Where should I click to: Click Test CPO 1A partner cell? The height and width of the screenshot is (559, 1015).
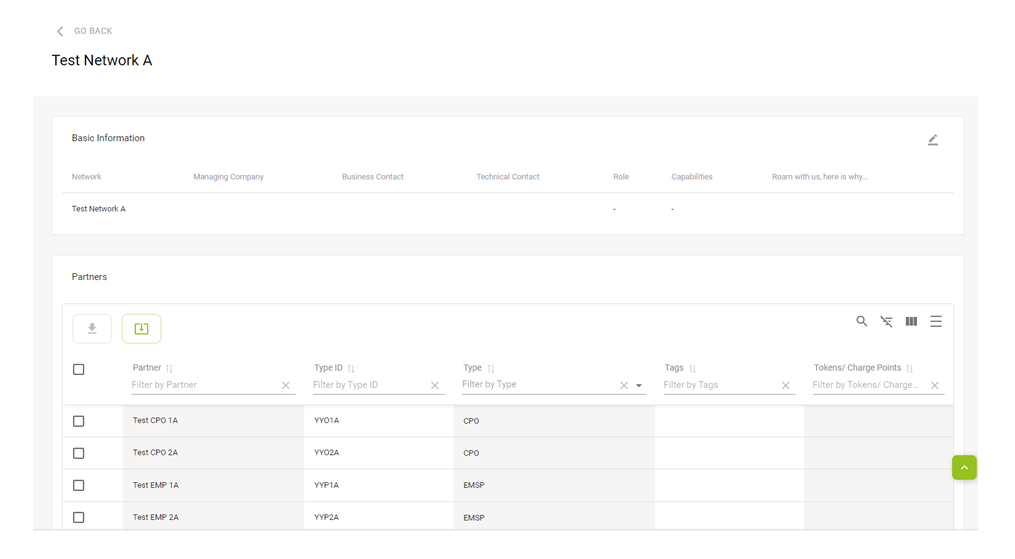click(214, 421)
